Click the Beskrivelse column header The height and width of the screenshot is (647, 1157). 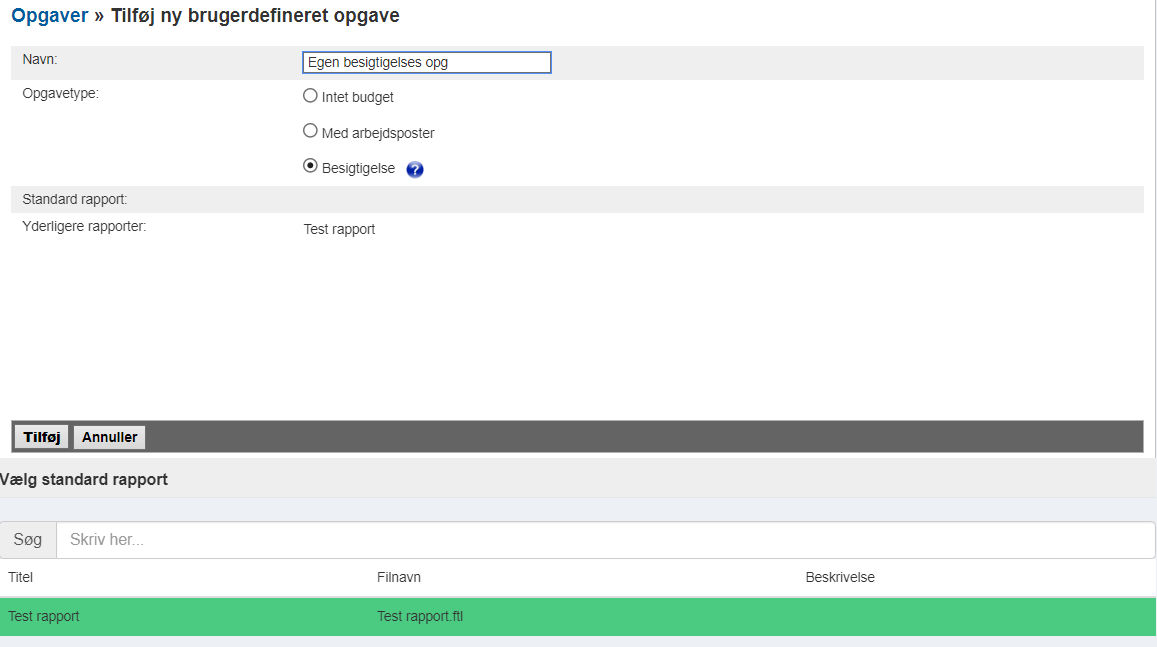click(x=839, y=577)
